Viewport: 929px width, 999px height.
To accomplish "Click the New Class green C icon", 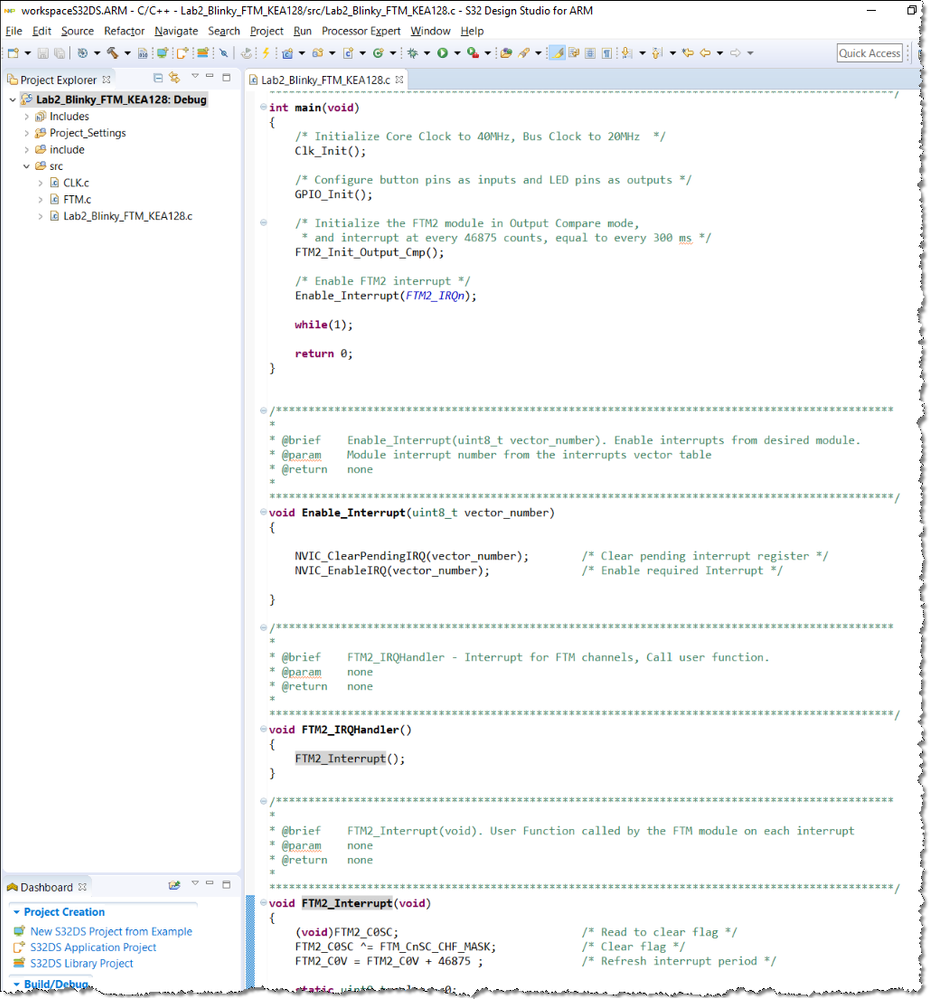I will pyautogui.click(x=378, y=53).
